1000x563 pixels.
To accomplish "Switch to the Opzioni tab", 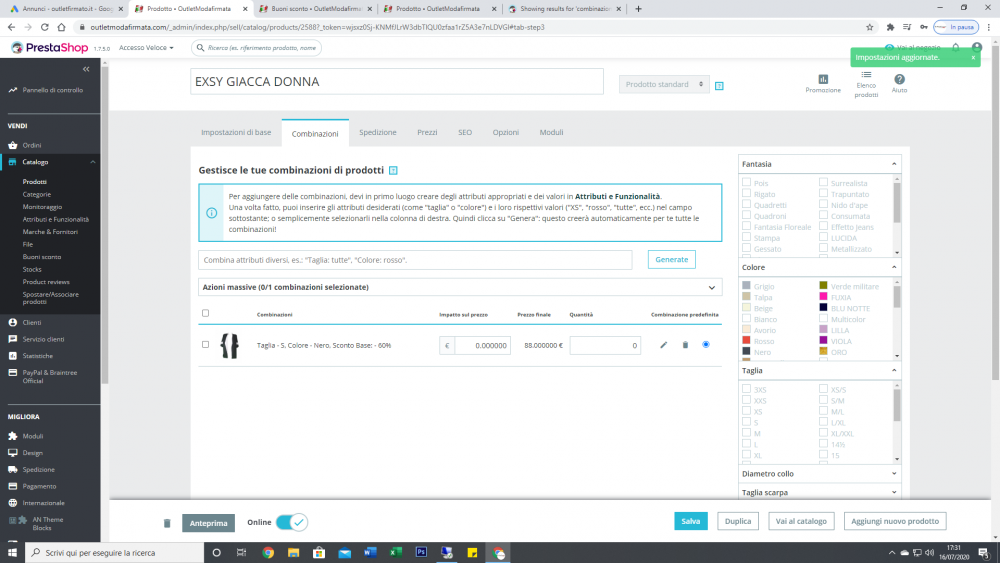I will (506, 132).
